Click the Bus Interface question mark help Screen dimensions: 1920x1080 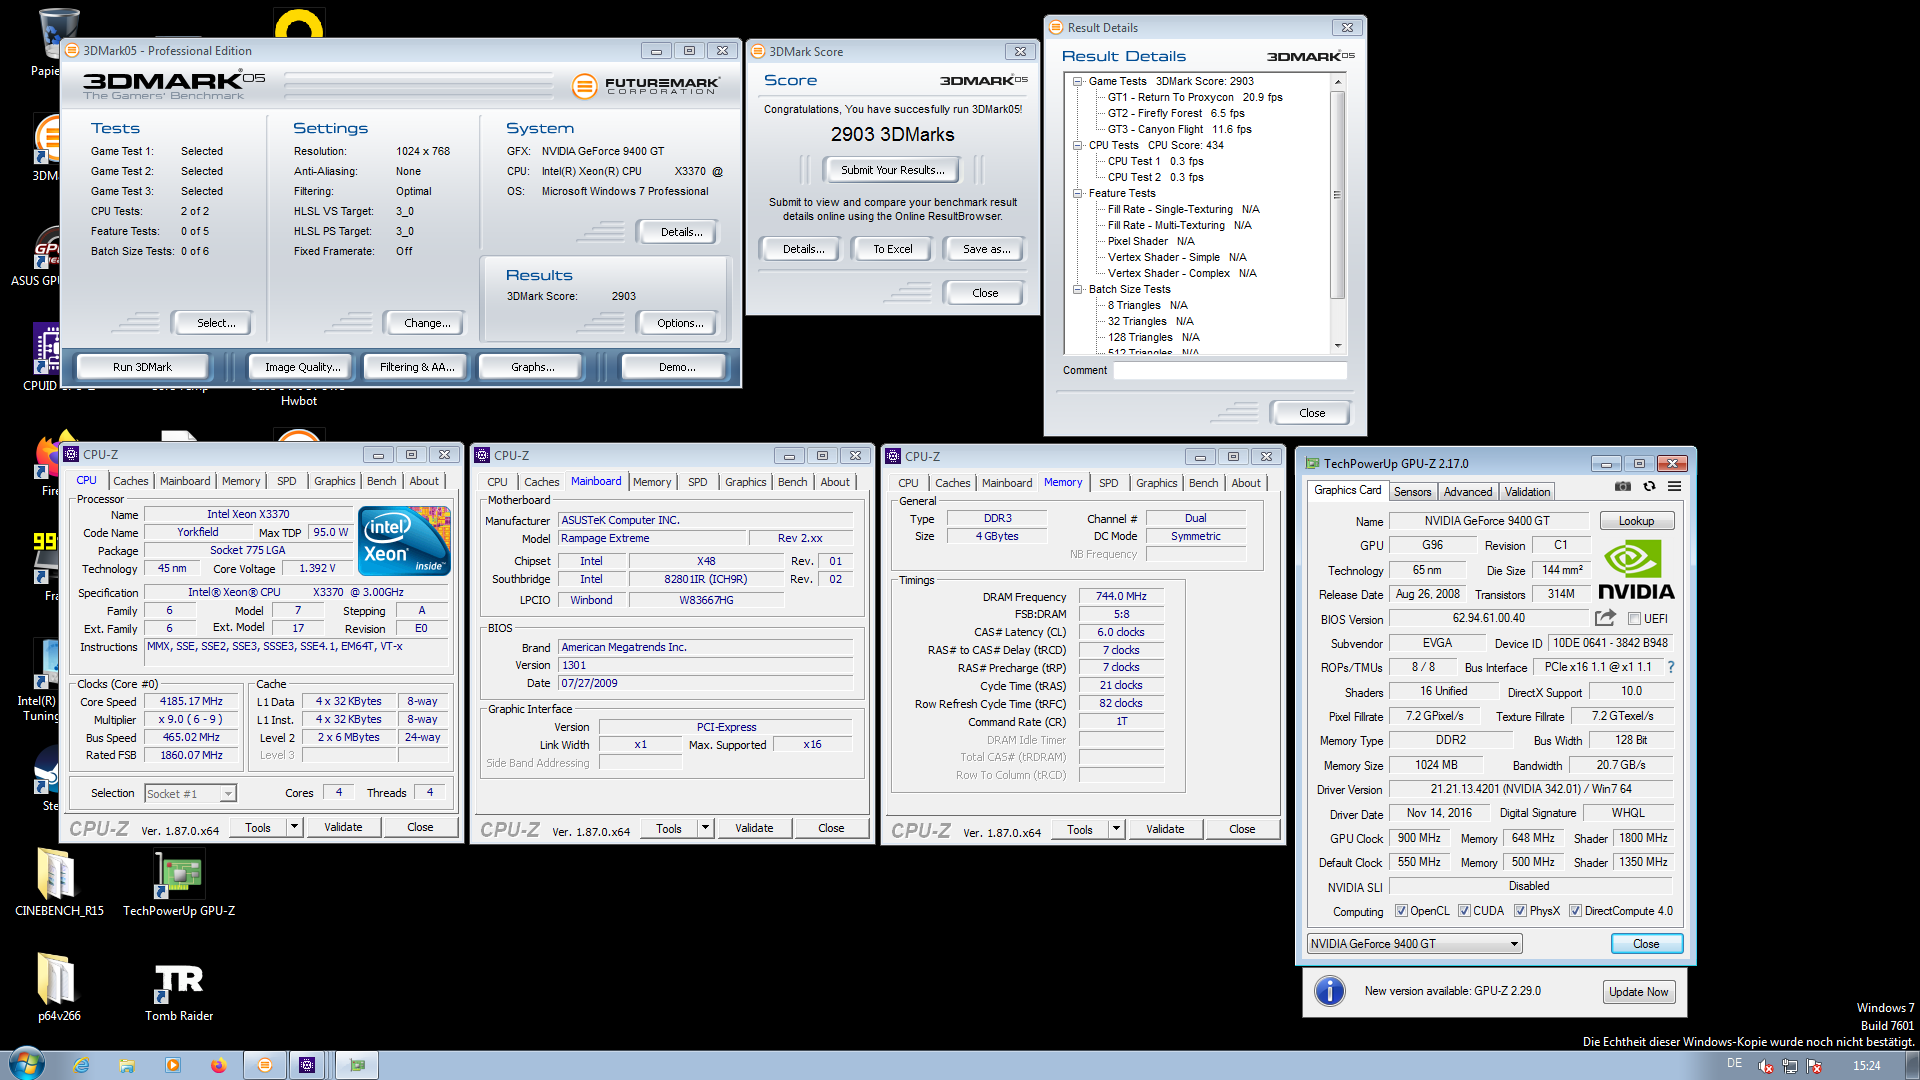1670,667
